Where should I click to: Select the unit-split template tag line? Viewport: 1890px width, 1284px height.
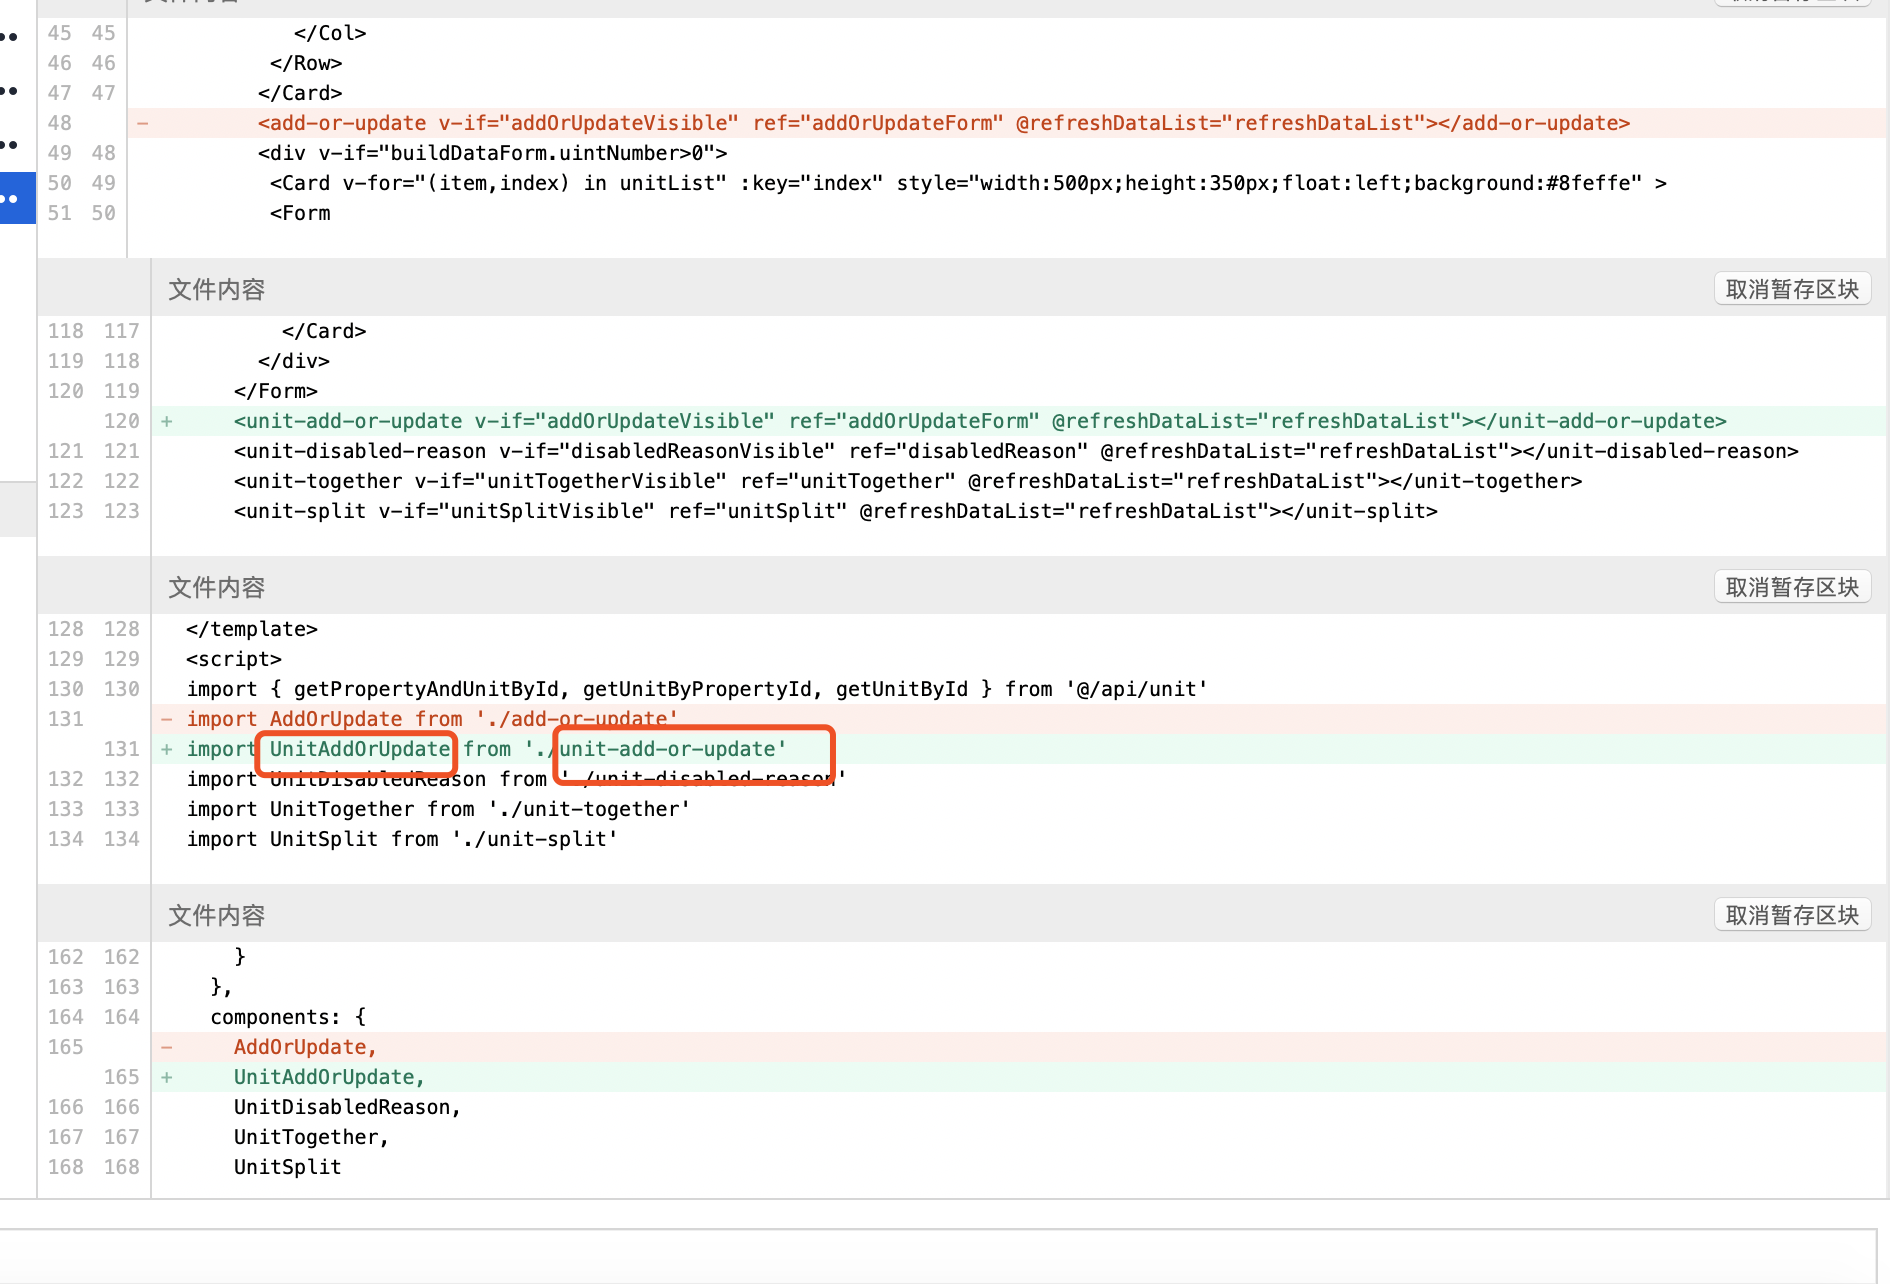(835, 511)
